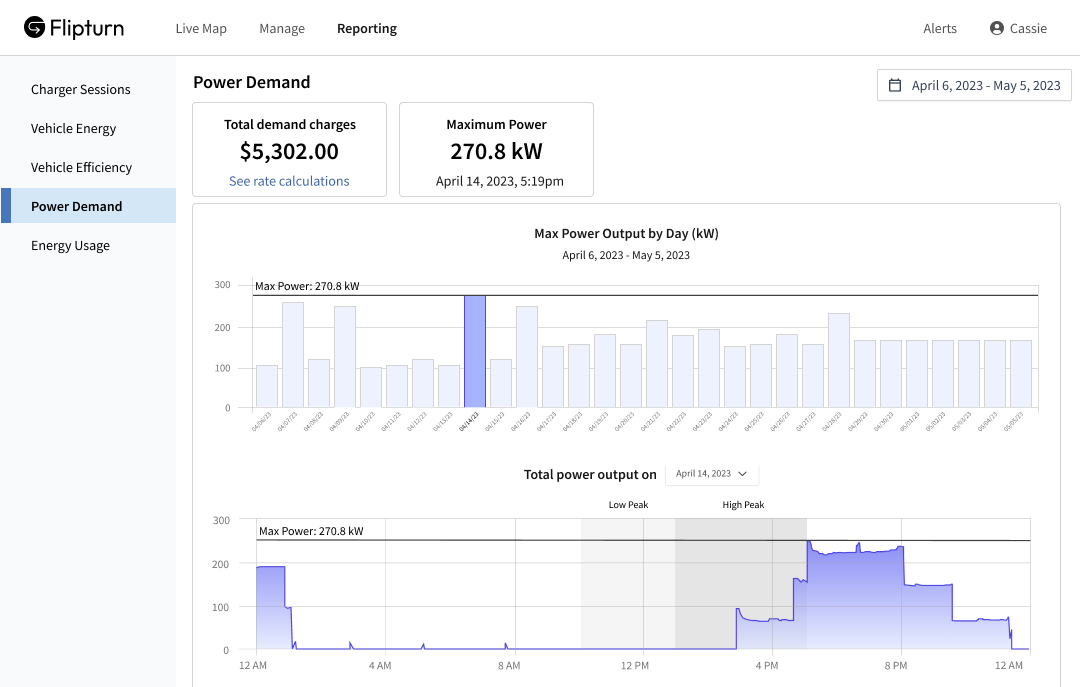Click the Flipturn logo icon
This screenshot has width=1080, height=687.
click(x=35, y=28)
